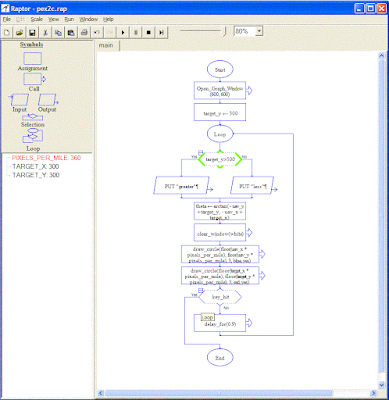Maximize the Raptor window
389x400 pixels.
(370, 9)
